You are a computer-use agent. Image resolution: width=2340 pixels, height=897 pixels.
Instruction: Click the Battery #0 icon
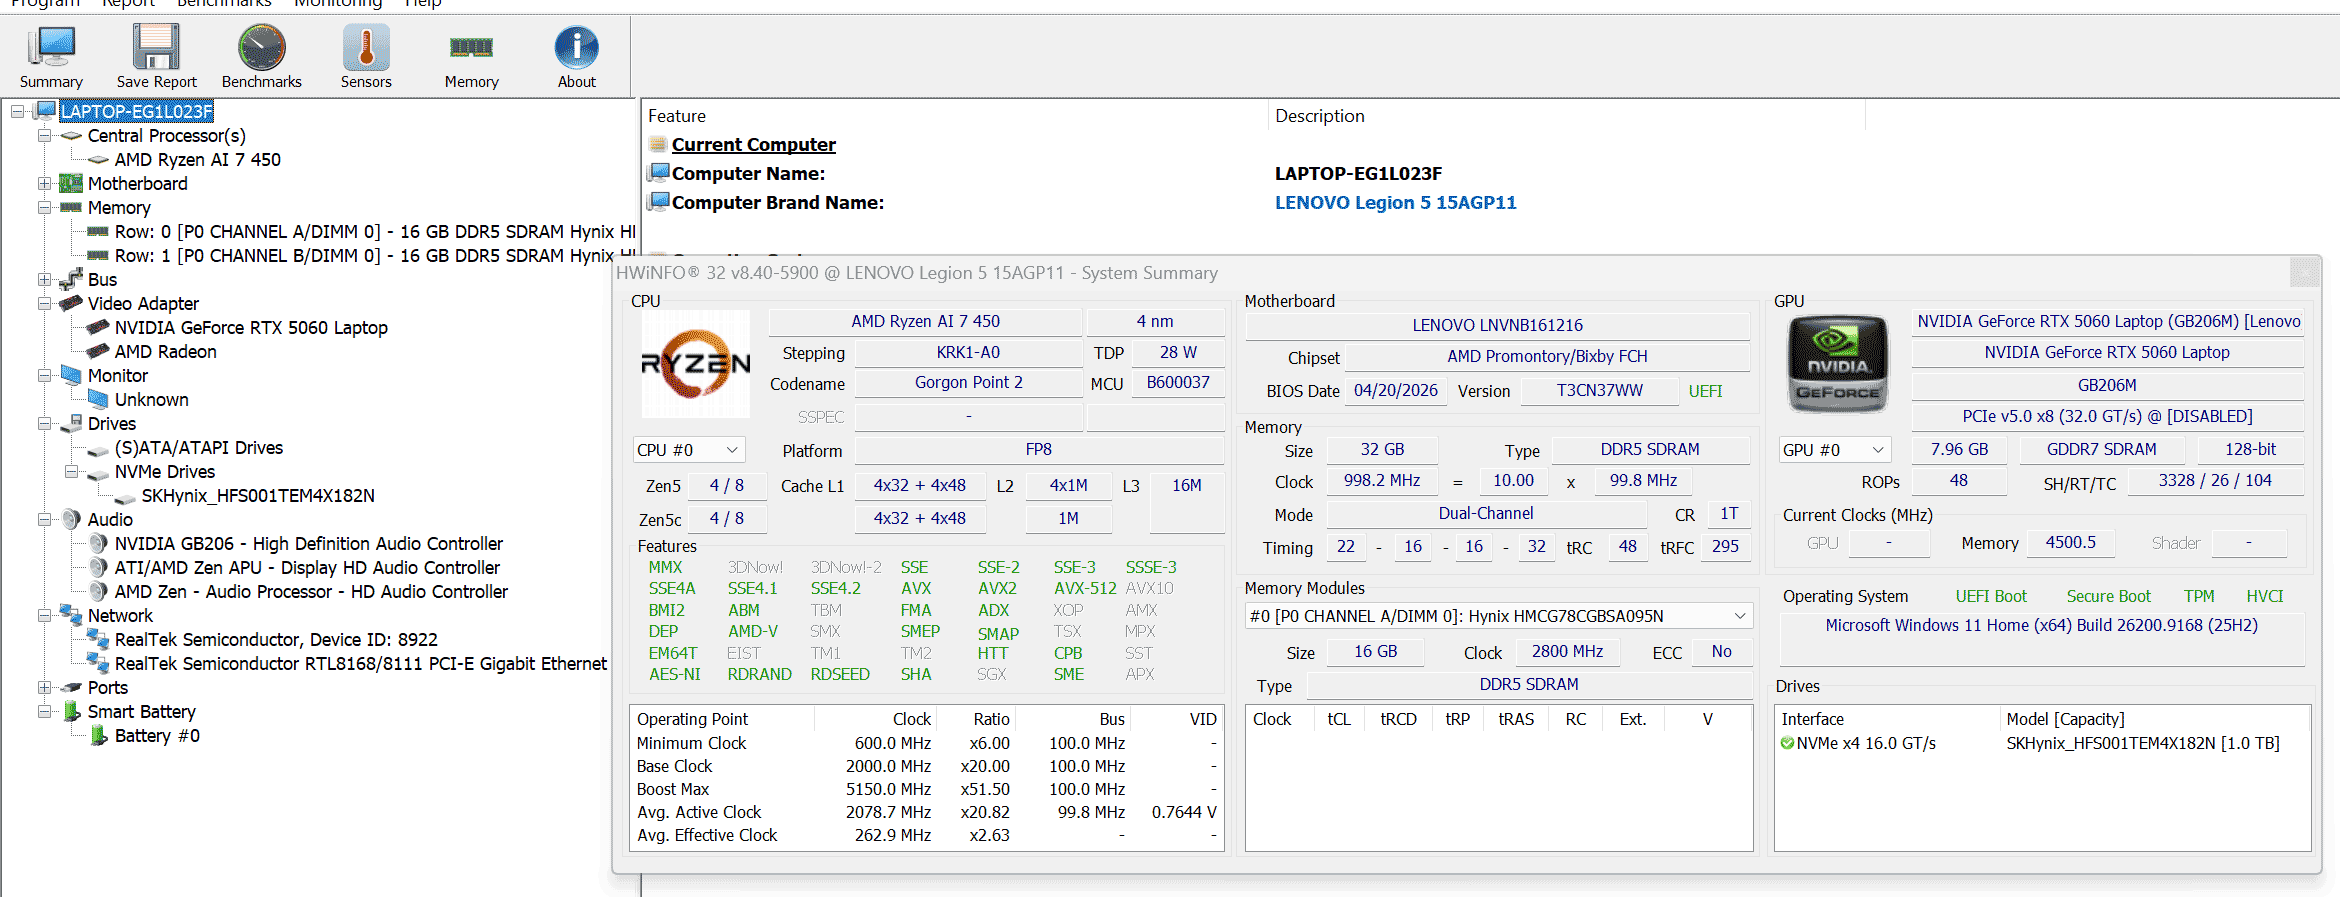[98, 735]
